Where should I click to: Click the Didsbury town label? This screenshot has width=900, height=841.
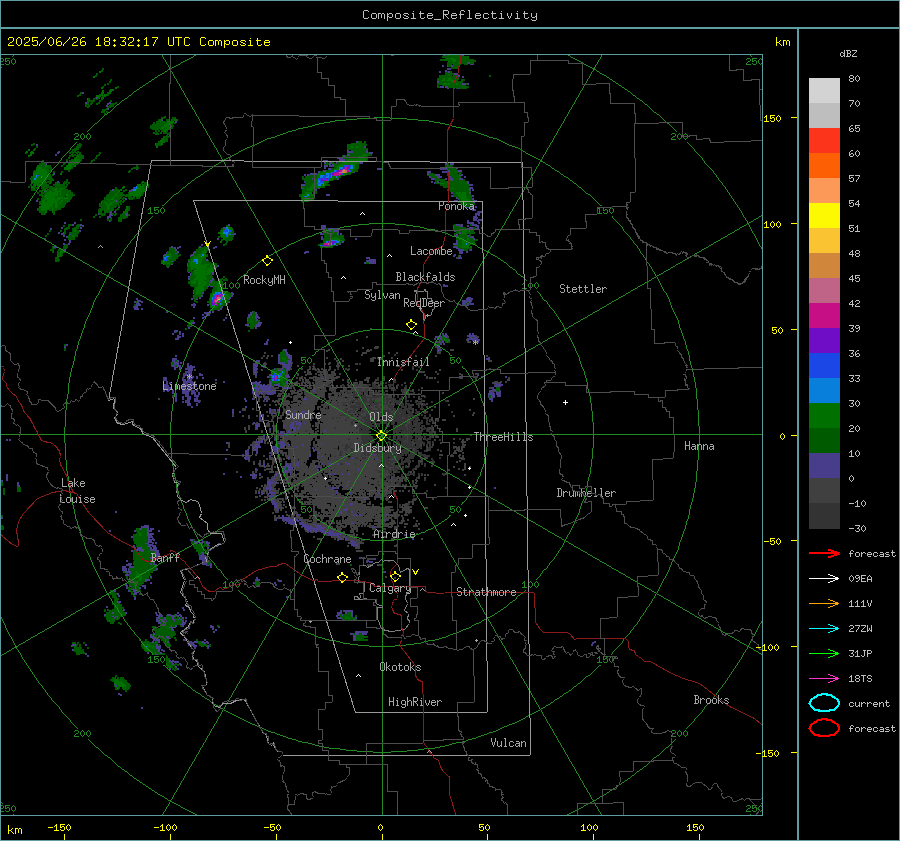pyautogui.click(x=377, y=448)
